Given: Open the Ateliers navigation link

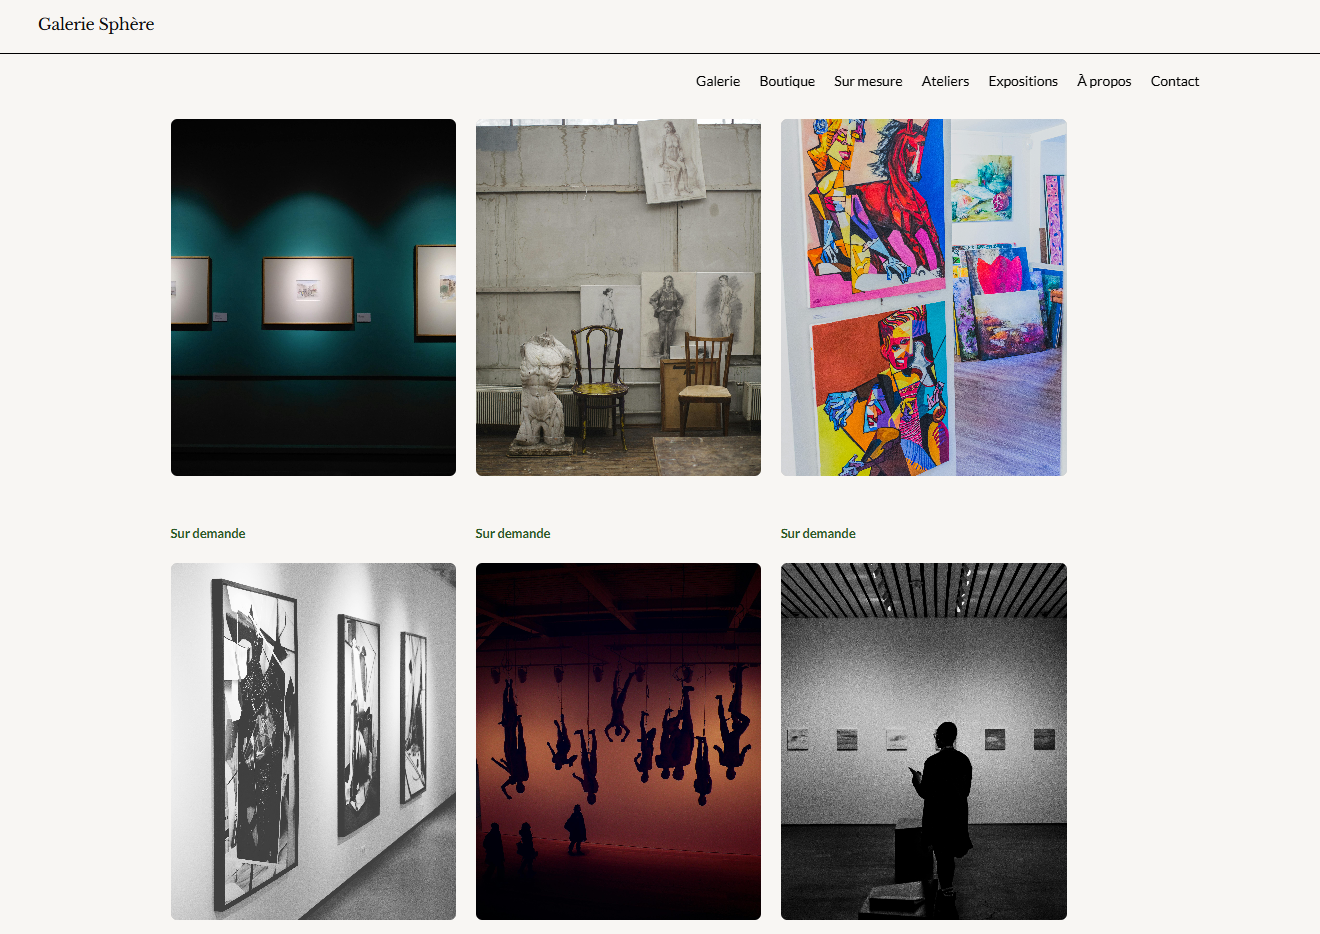Looking at the screenshot, I should click(x=945, y=81).
